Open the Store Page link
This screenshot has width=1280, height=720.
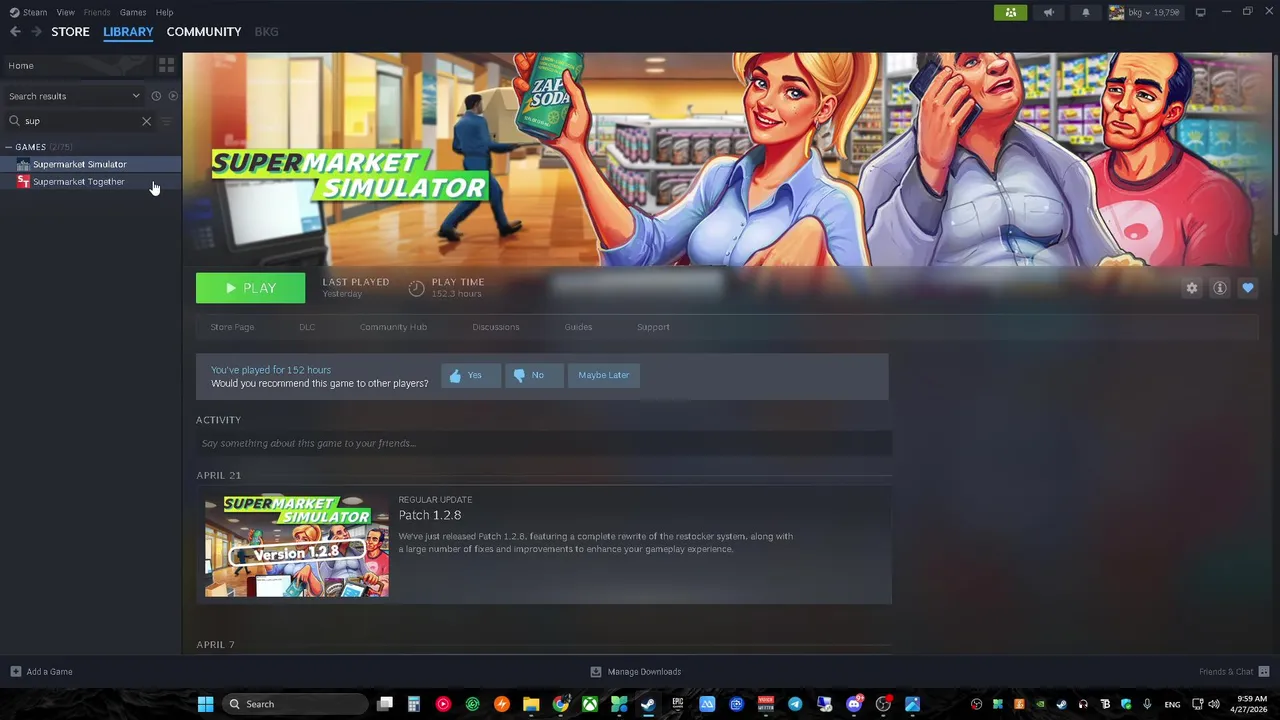[232, 327]
